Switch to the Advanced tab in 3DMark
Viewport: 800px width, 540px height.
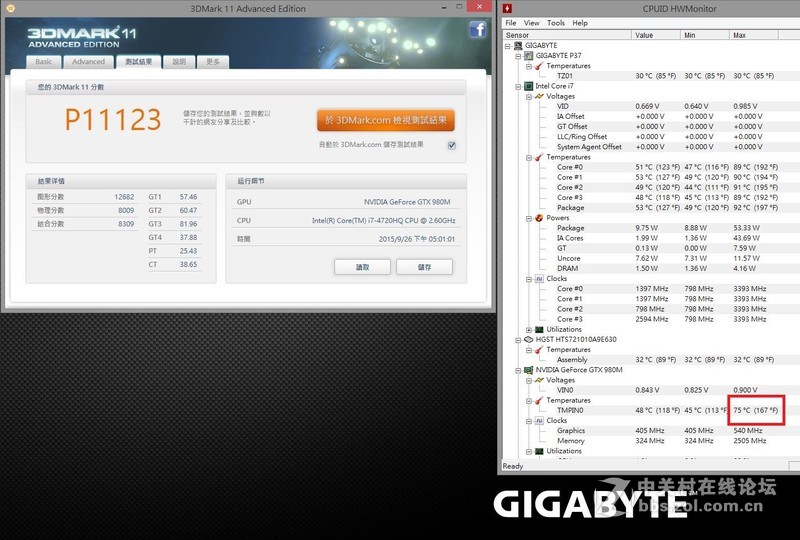click(x=88, y=62)
